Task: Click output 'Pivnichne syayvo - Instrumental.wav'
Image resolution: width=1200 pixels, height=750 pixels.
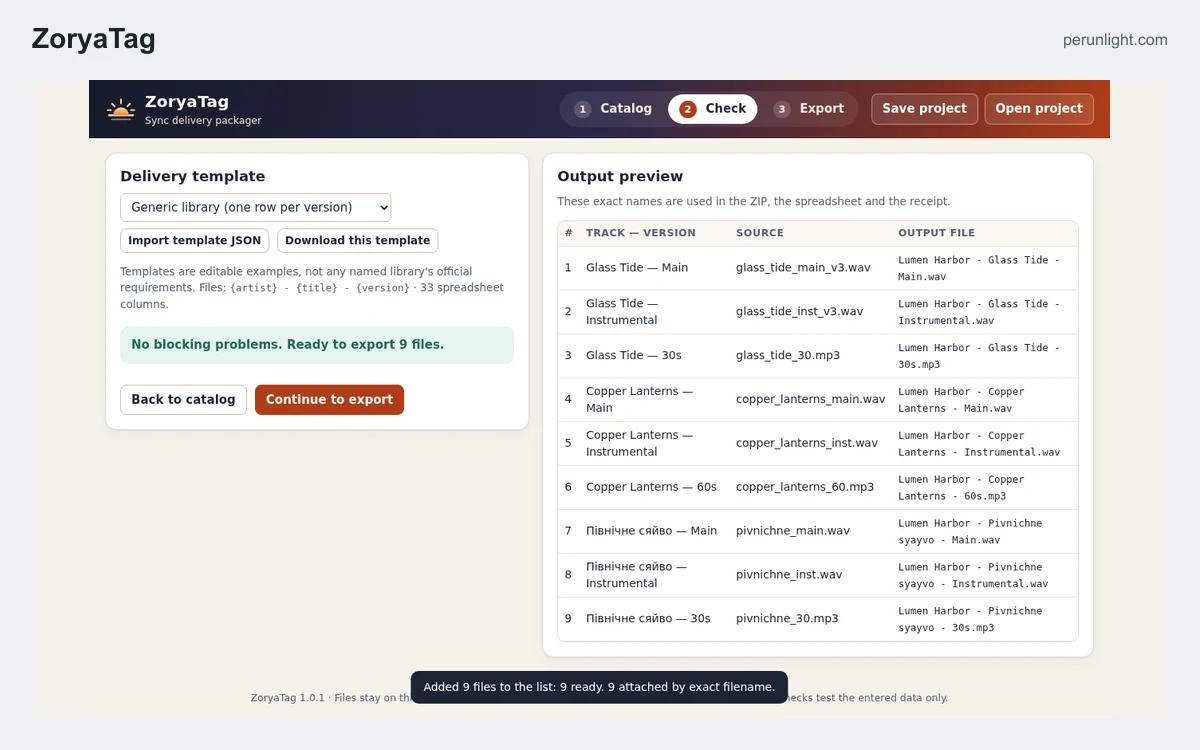Action: [x=973, y=576]
